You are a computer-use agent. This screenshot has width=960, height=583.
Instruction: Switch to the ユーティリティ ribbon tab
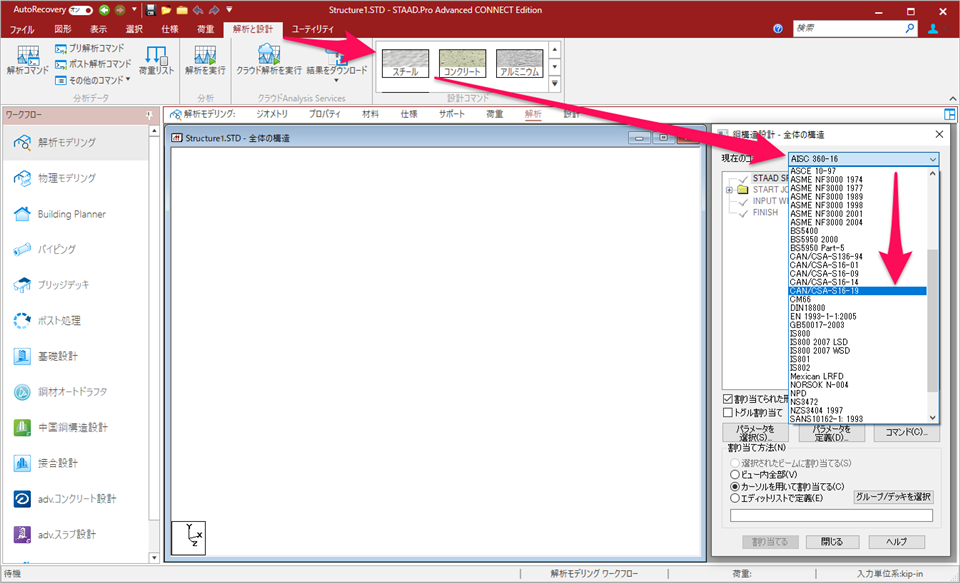(x=313, y=29)
